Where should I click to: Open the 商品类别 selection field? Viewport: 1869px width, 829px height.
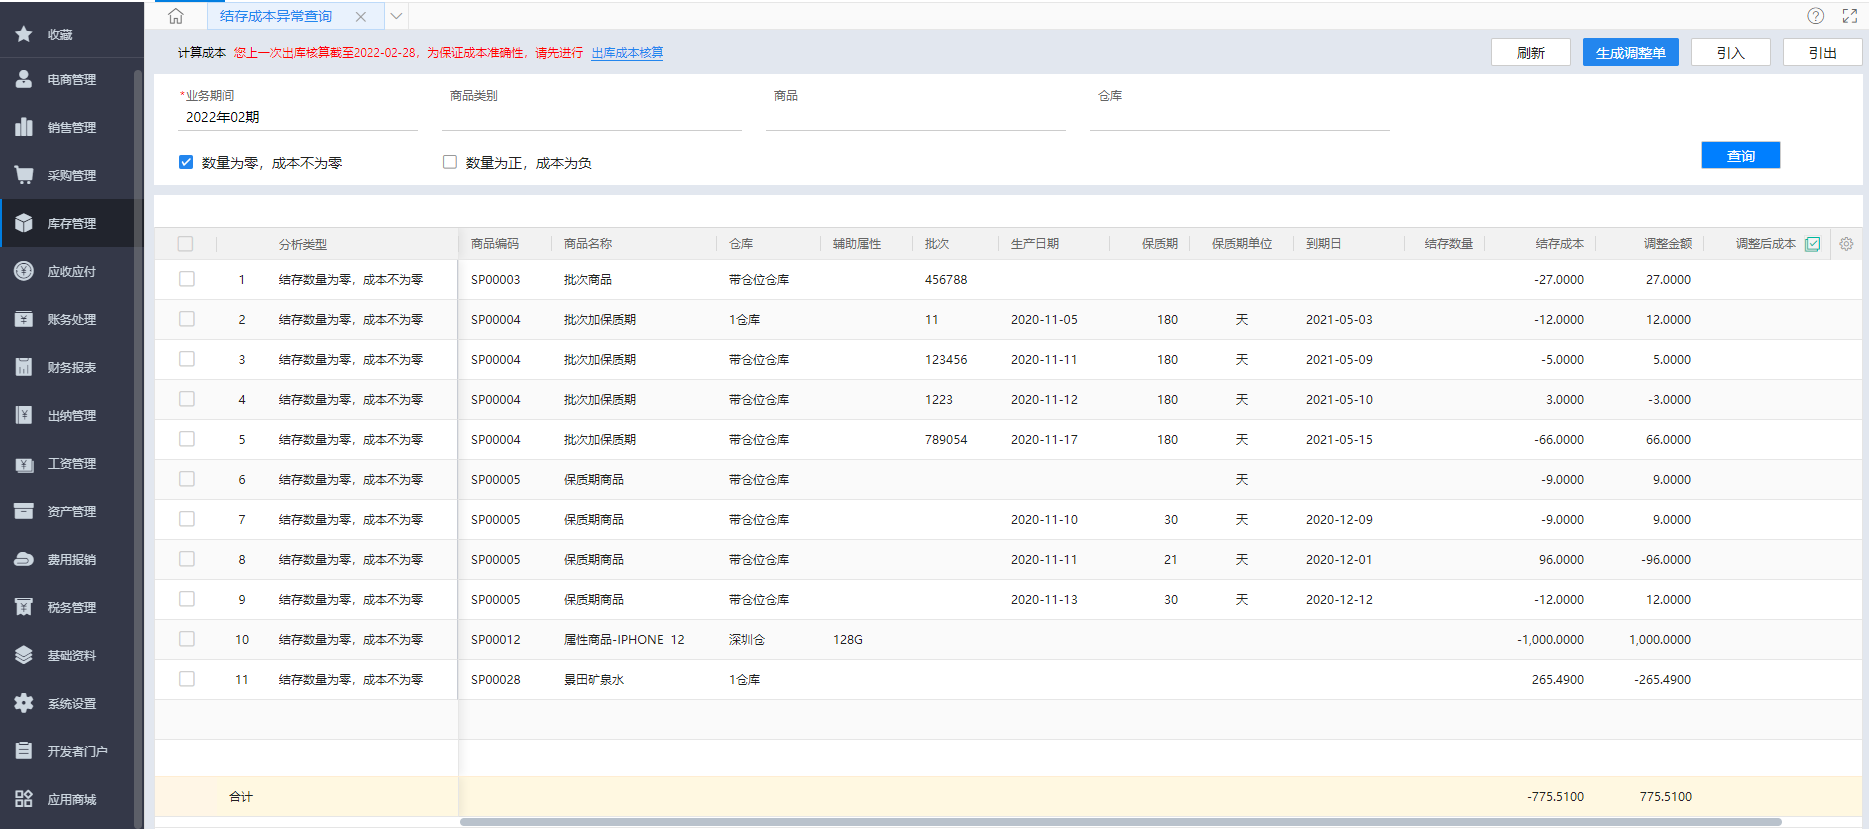point(592,117)
